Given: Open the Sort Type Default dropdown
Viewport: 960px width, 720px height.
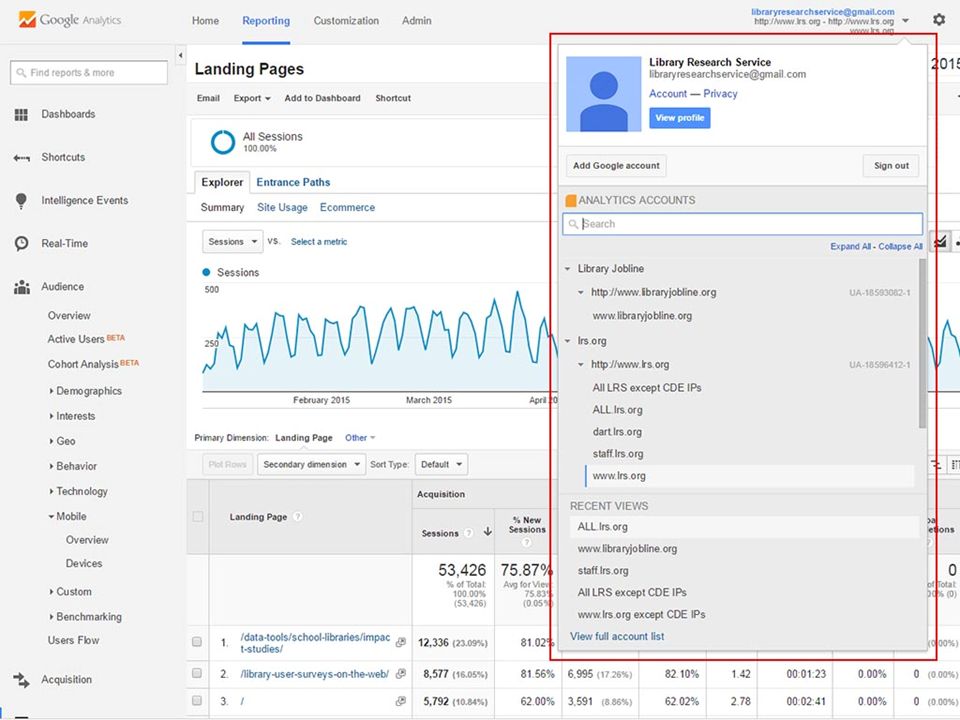Looking at the screenshot, I should (441, 465).
